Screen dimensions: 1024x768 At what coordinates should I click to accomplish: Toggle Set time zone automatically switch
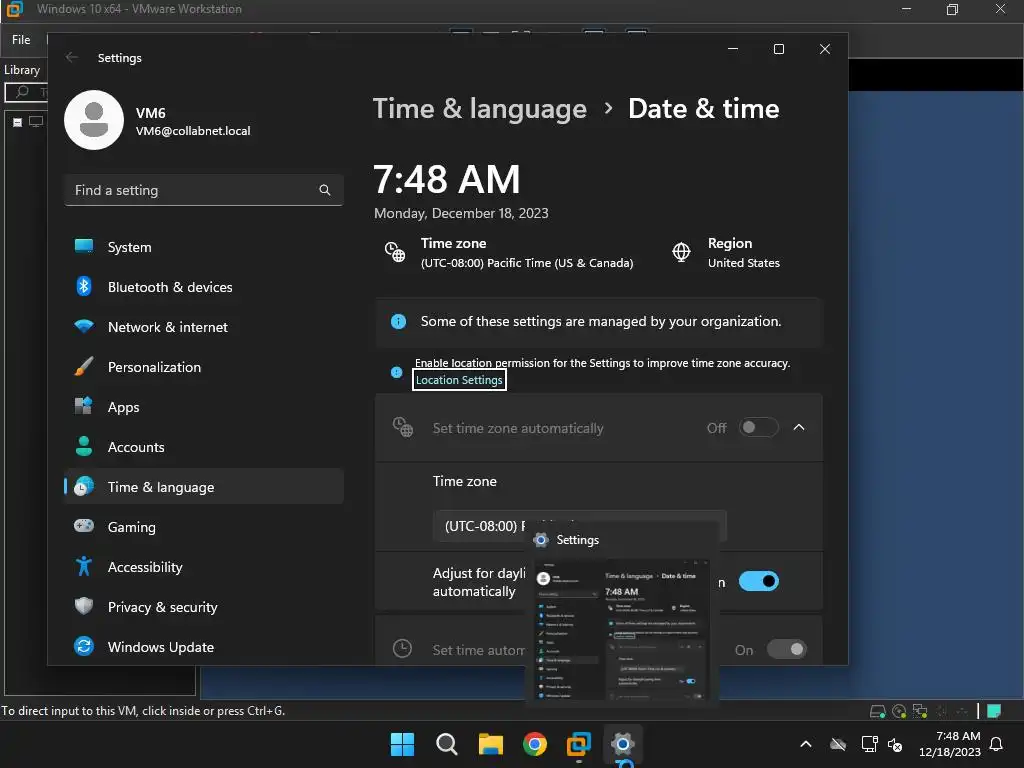point(758,427)
